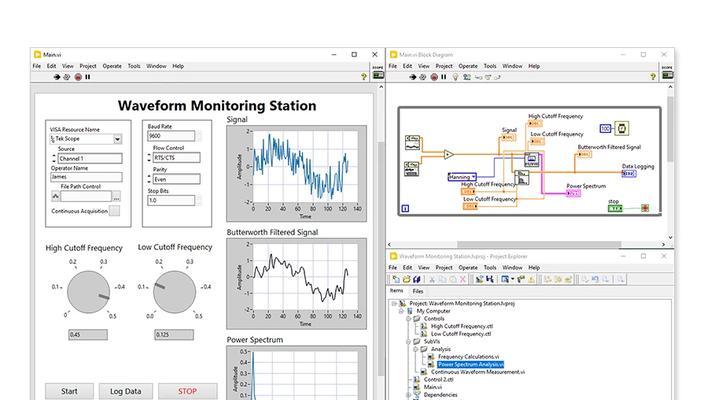Click Undo arrow in Project Explorer toolbar

[595, 279]
